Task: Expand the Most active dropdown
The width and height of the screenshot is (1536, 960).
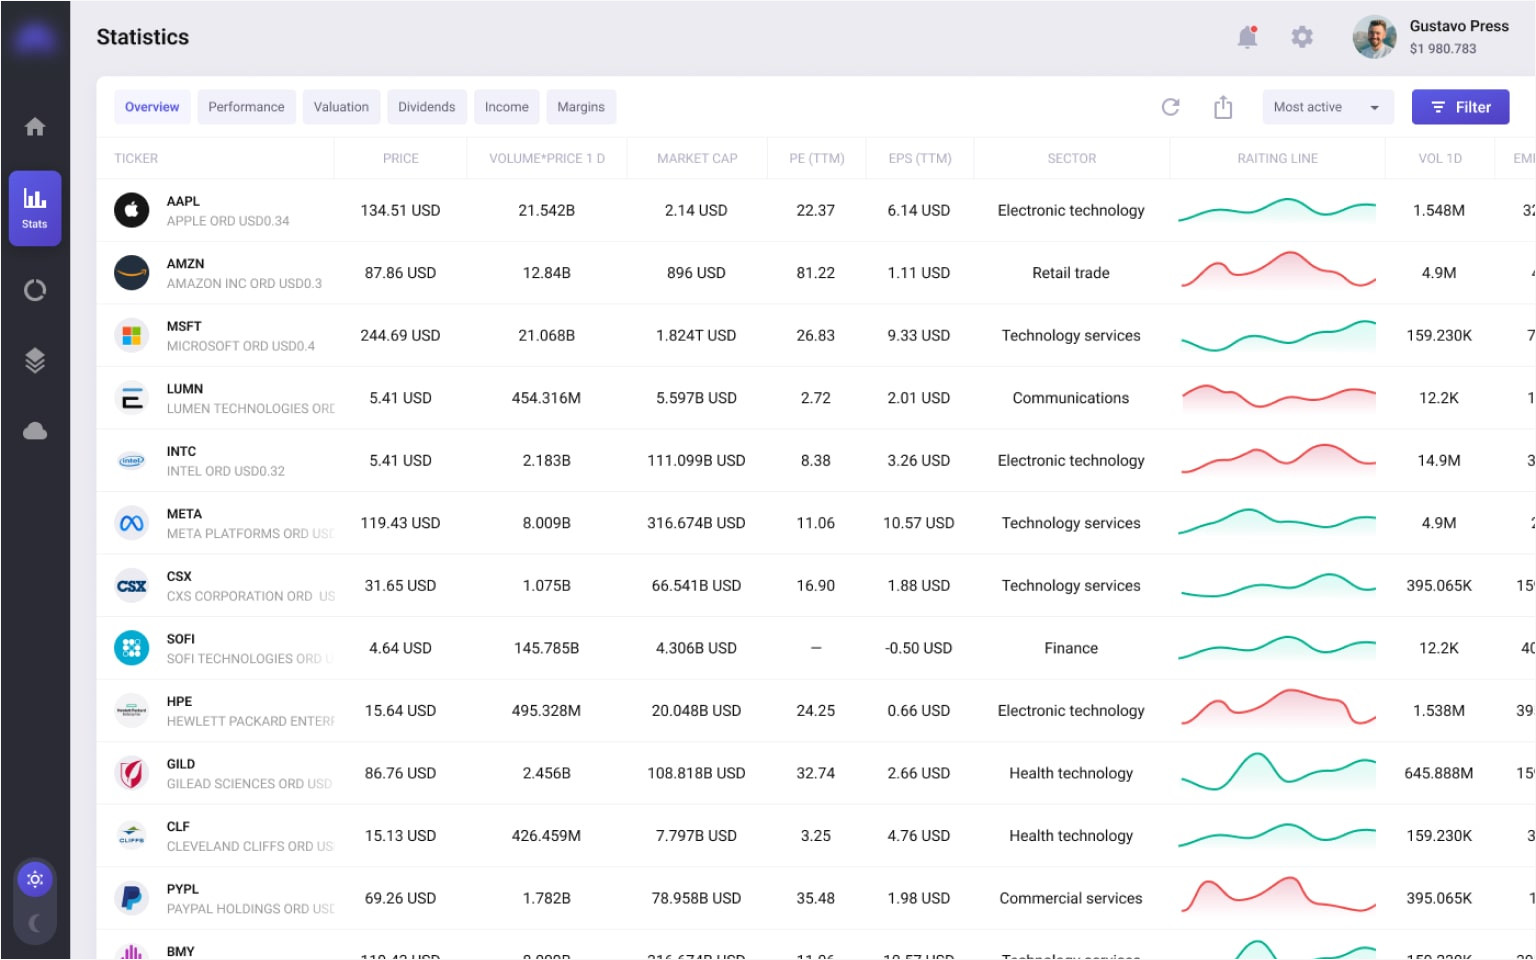Action: tap(1326, 107)
